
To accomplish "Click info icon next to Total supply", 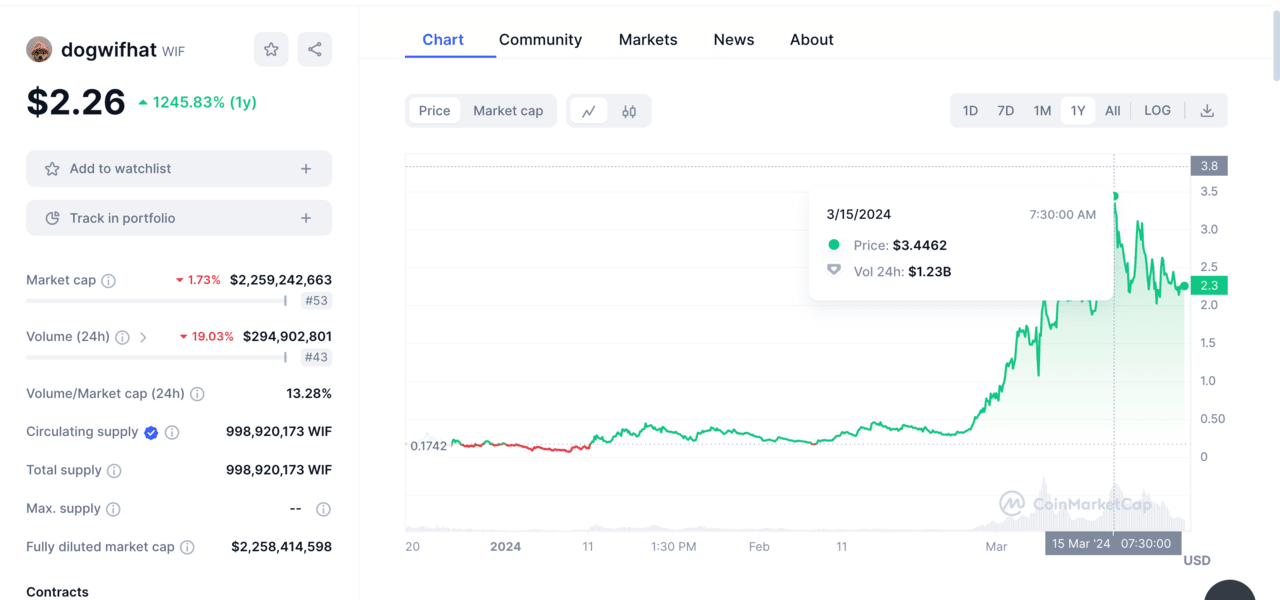I will click(114, 471).
